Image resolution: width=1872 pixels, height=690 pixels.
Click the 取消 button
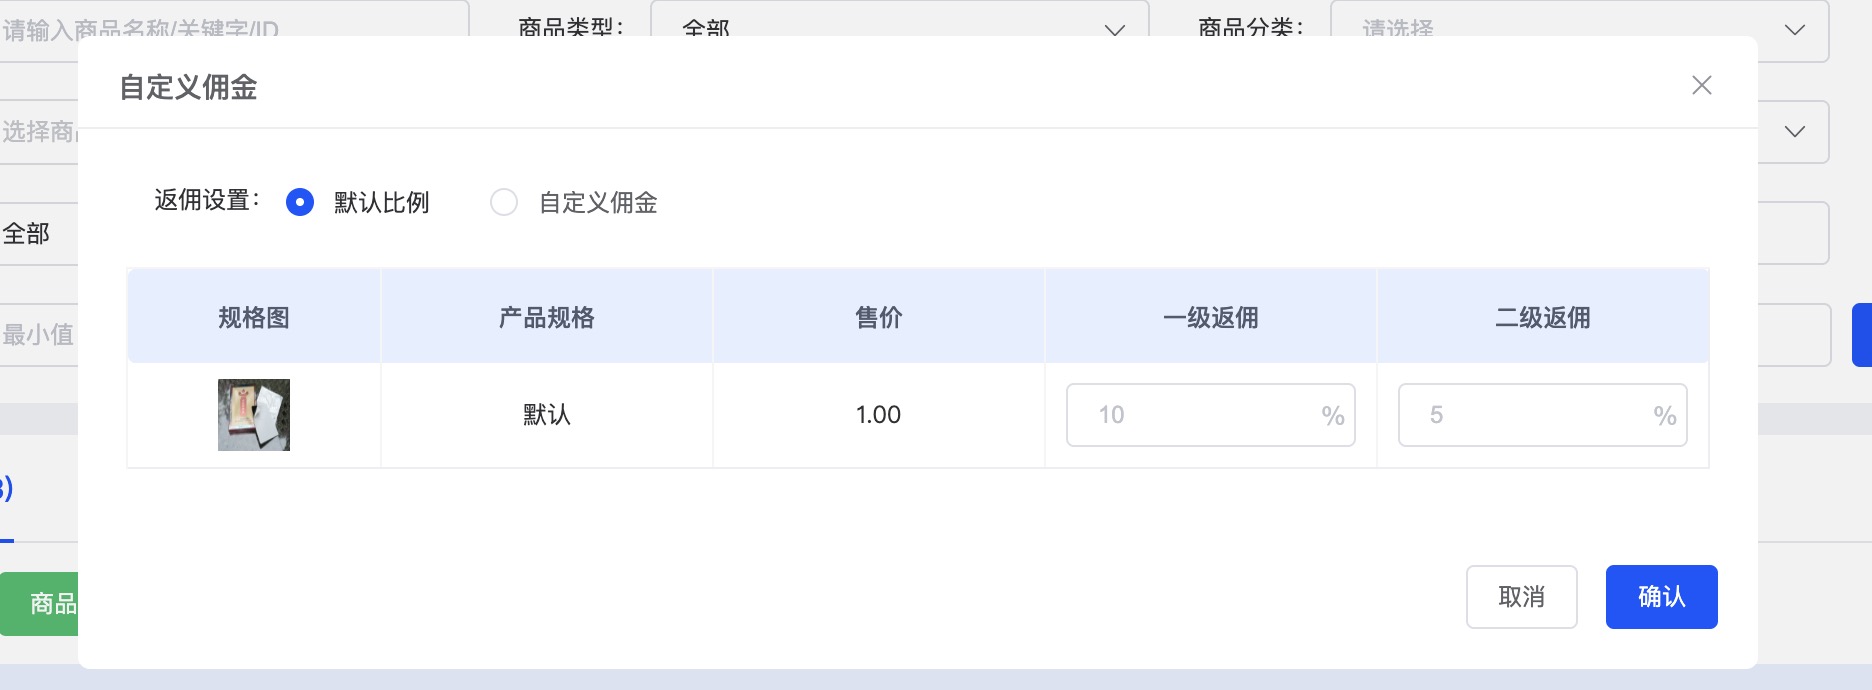1521,597
